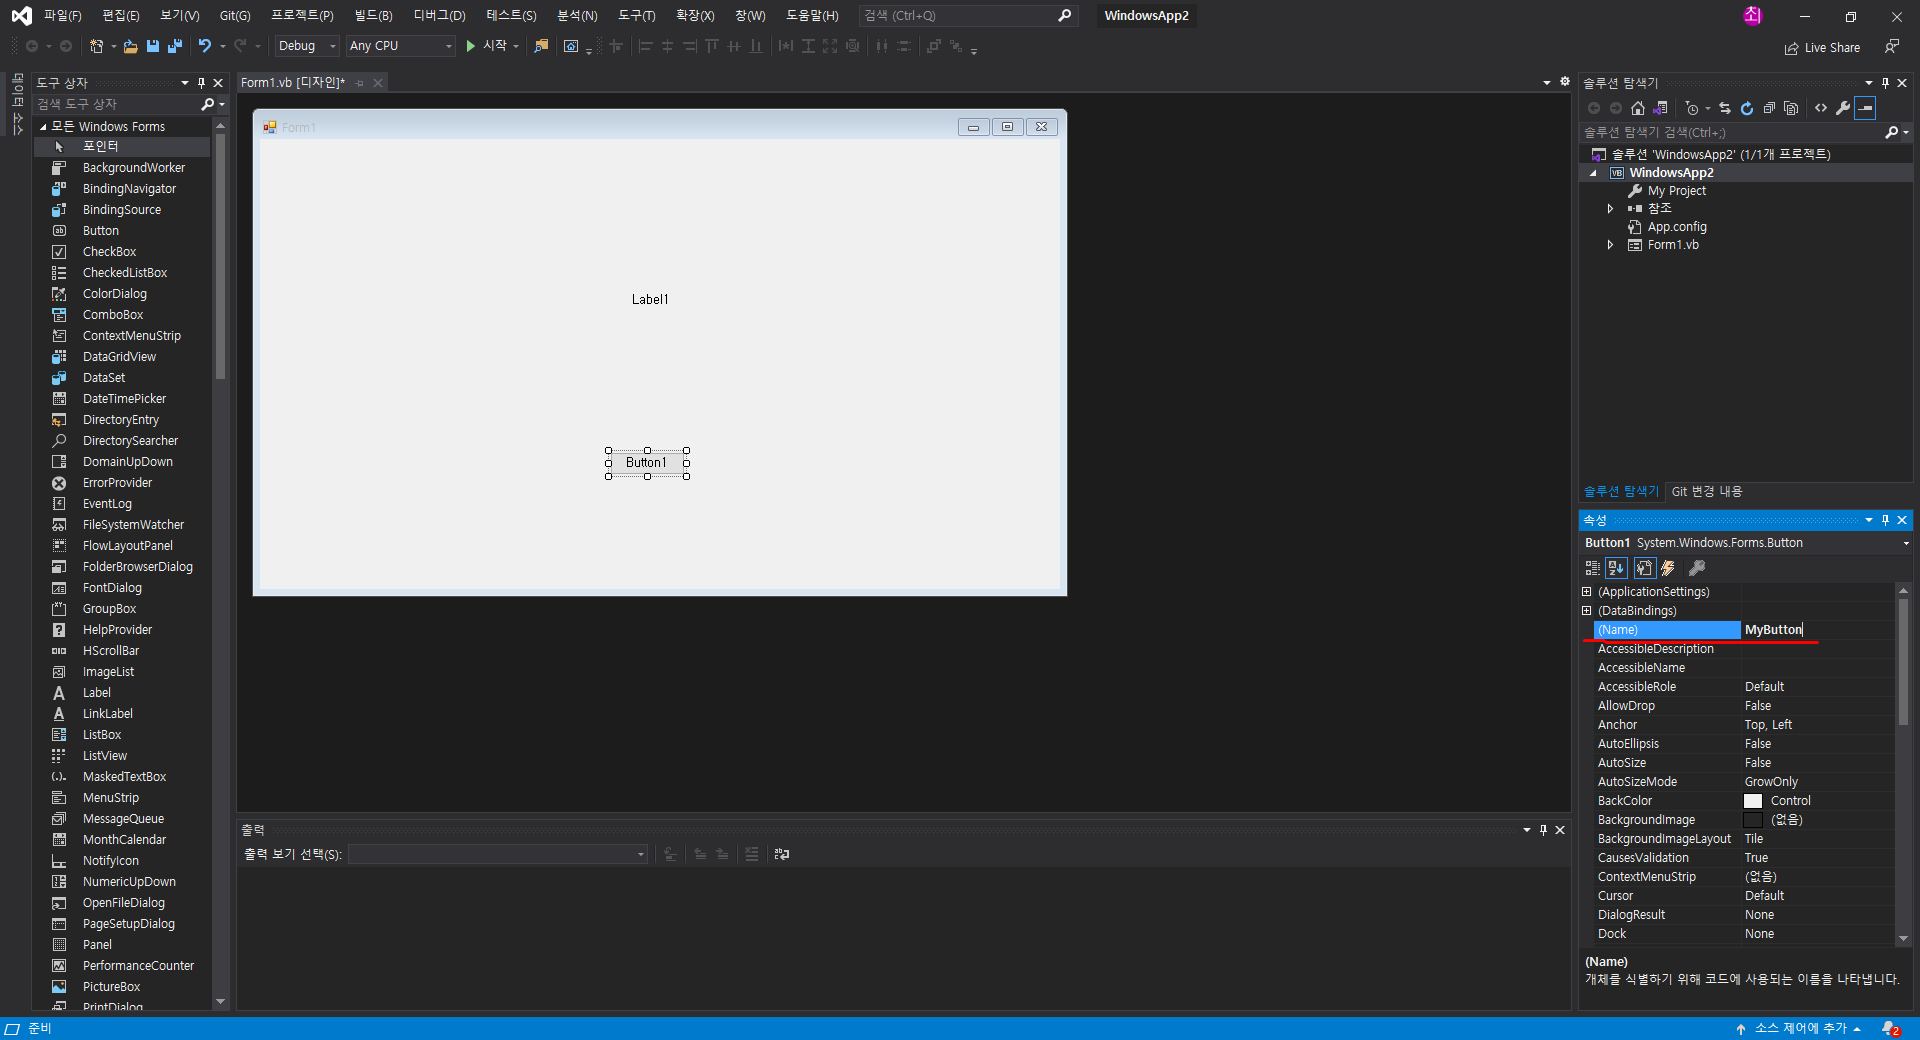
Task: Select Button1 on the Form1 design surface
Action: pyautogui.click(x=648, y=462)
